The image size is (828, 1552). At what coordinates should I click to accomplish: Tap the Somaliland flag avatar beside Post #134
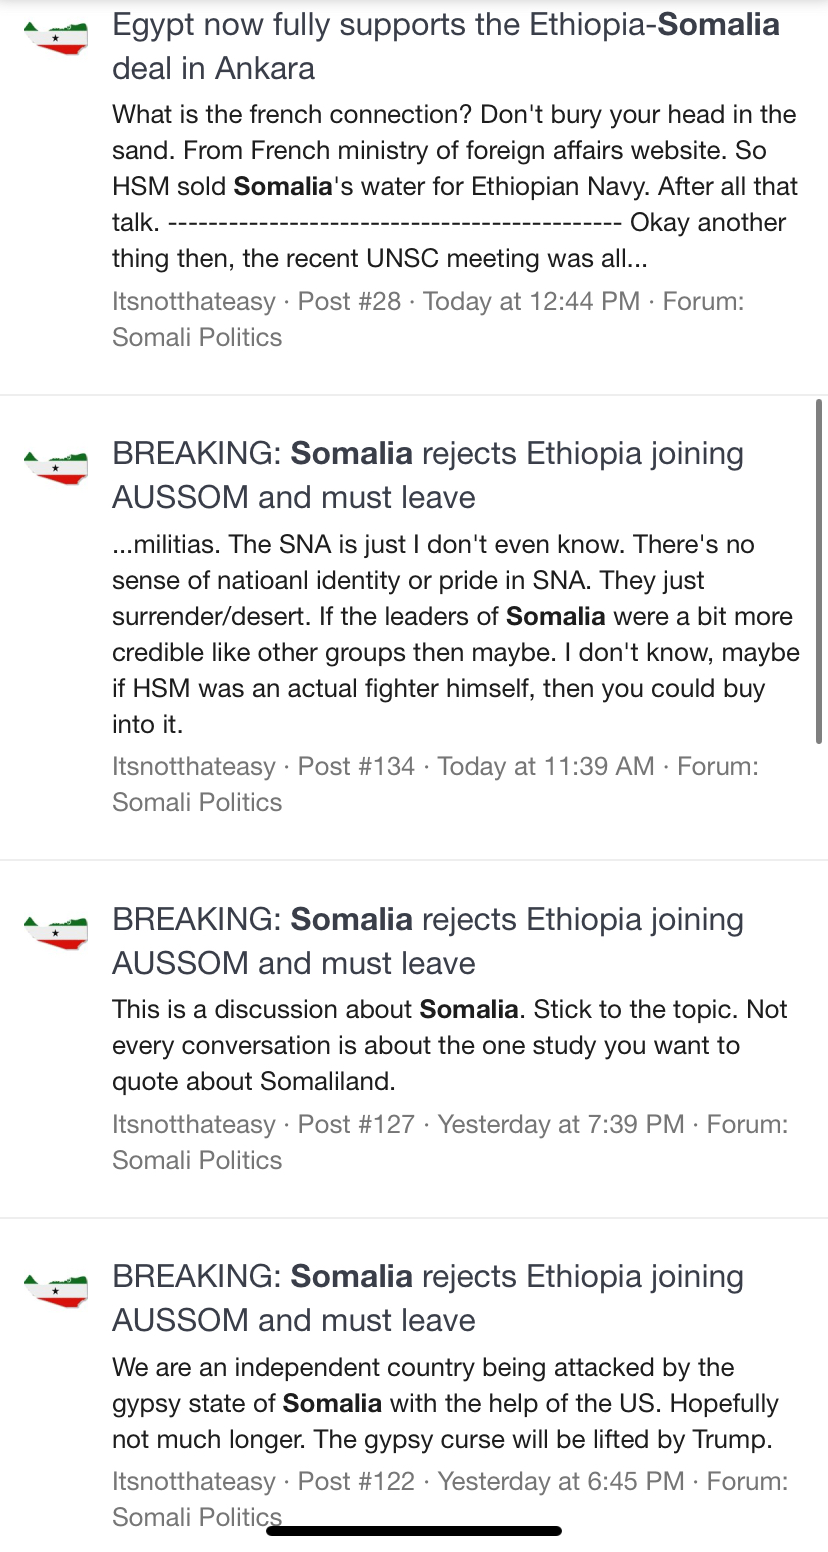(x=55, y=466)
